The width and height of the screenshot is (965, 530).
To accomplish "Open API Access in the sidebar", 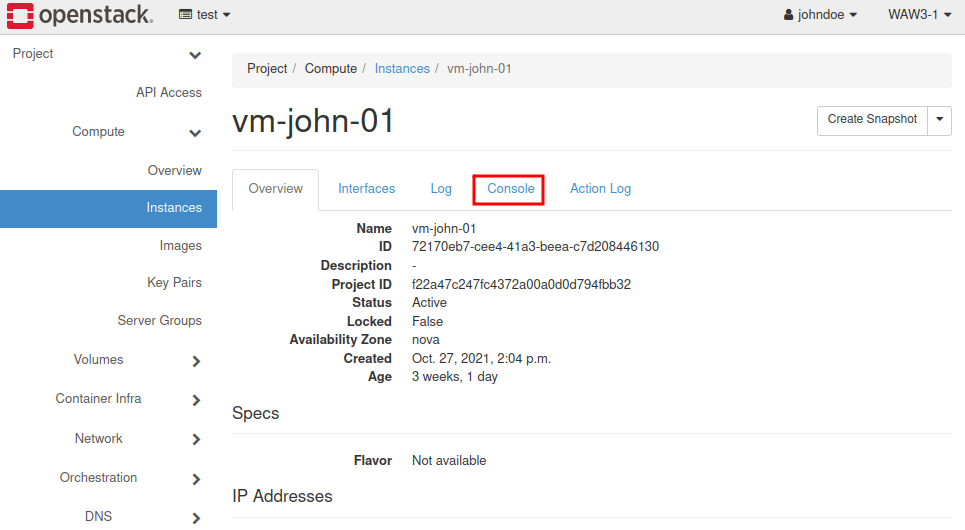I will tap(168, 92).
